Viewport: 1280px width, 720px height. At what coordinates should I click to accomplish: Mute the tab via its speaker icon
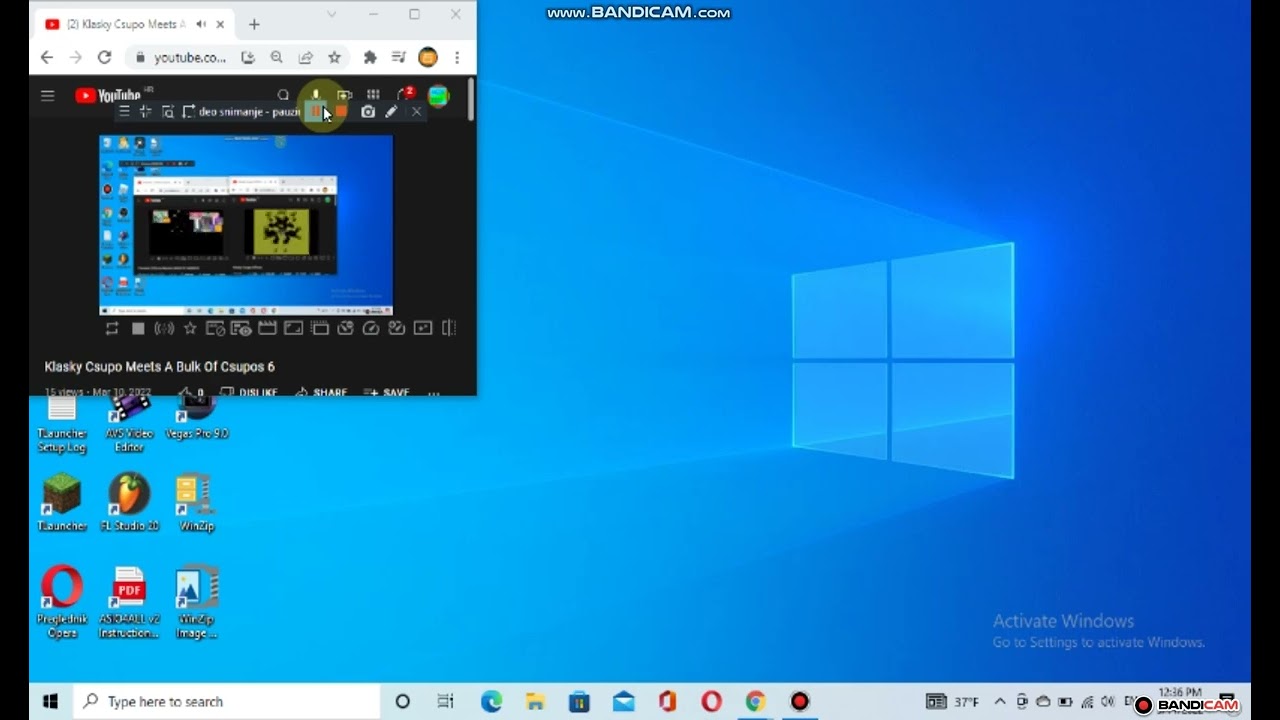click(201, 24)
